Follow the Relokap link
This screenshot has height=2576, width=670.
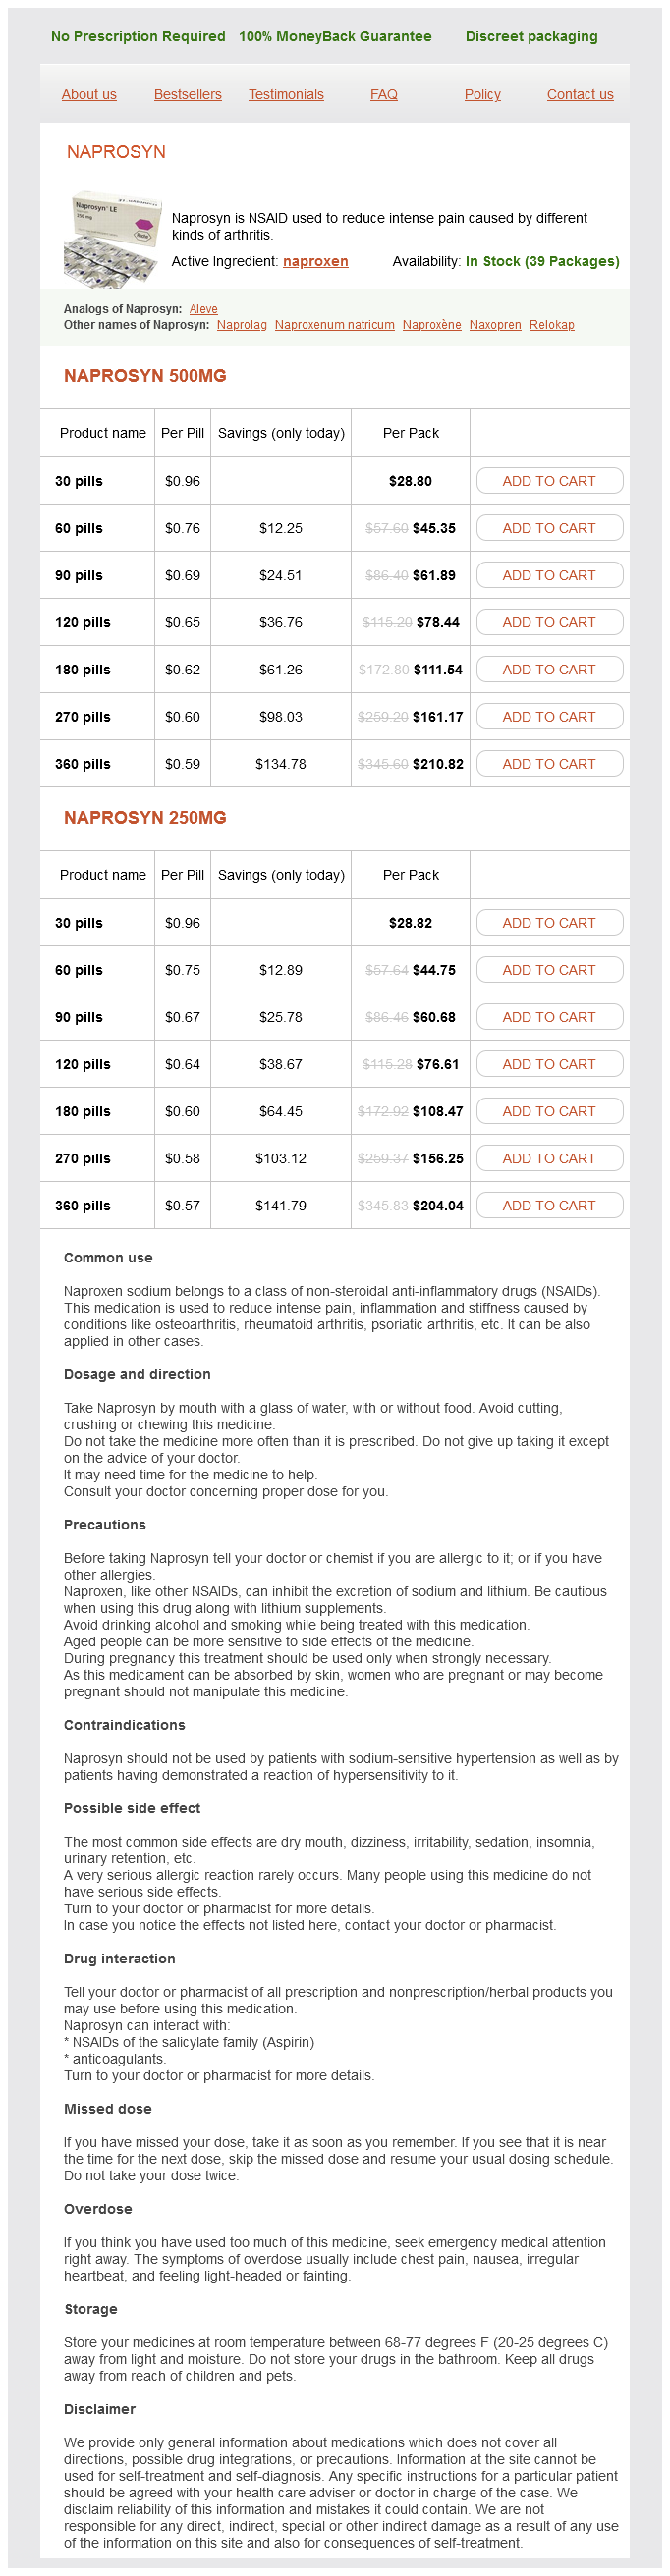point(552,325)
